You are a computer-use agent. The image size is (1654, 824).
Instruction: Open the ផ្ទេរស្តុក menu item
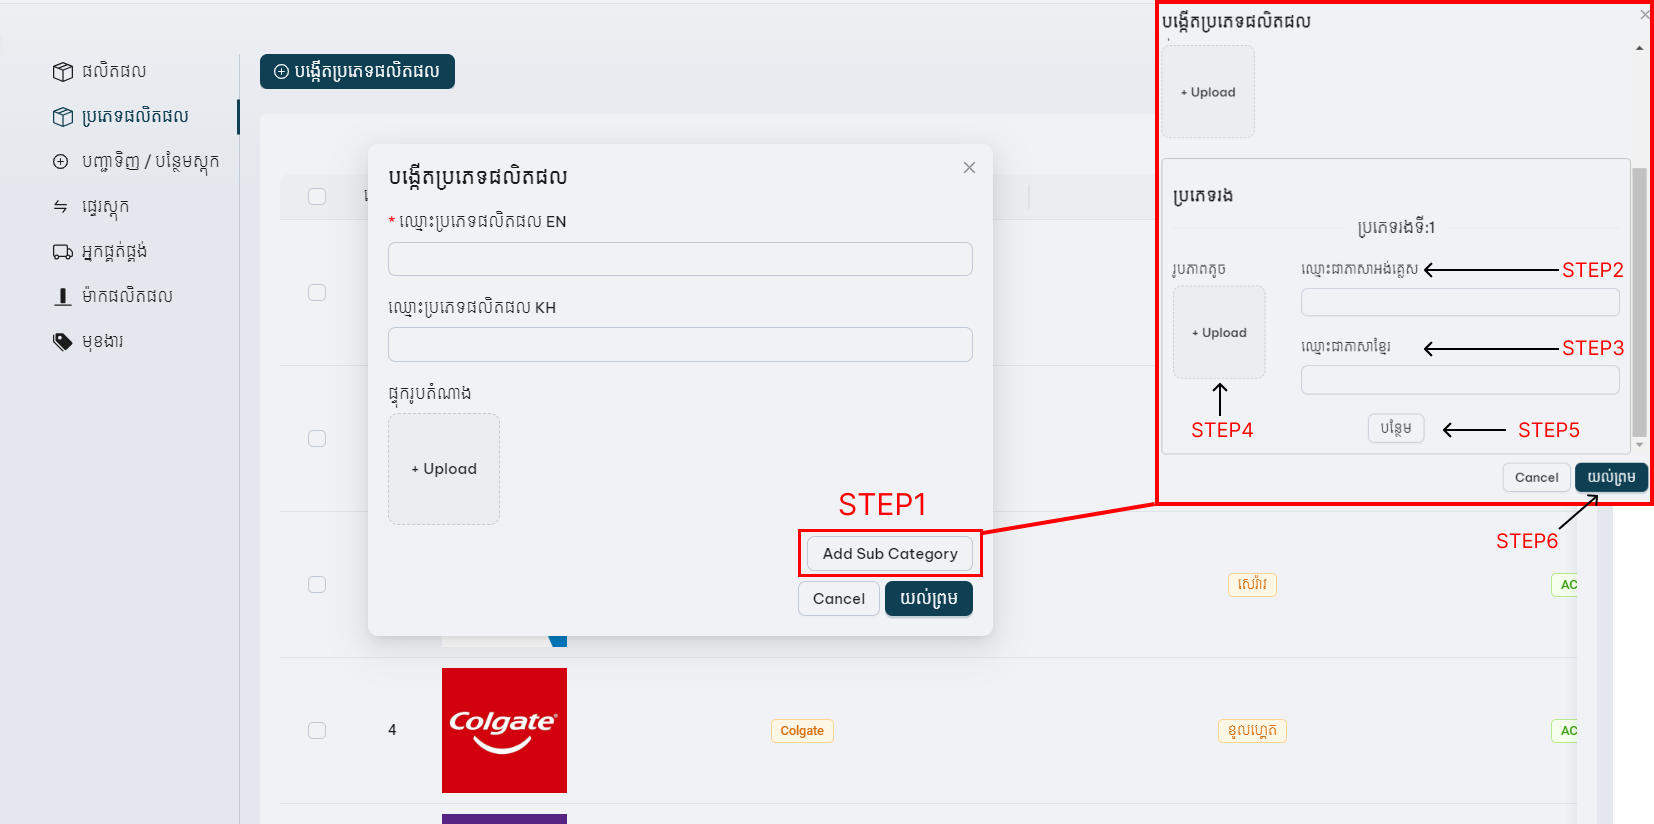(105, 207)
